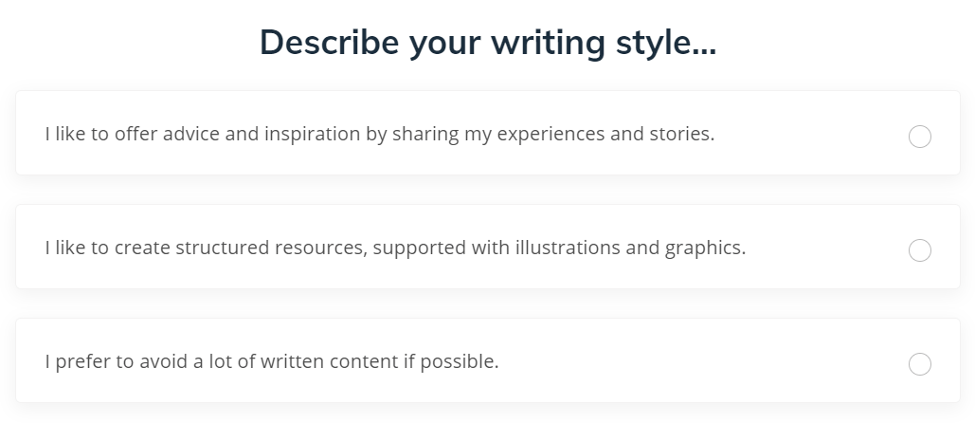Toggle the circle beside the 'if possible' option

(919, 364)
